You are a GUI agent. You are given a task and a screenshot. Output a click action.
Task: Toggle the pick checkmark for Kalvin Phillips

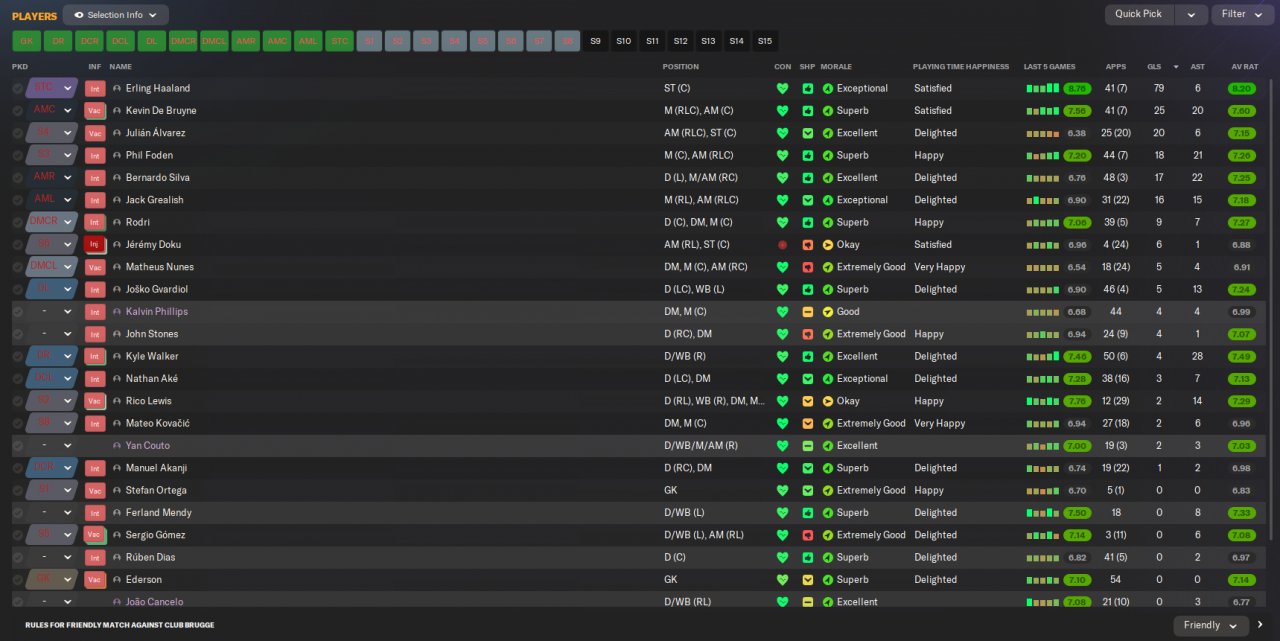(x=17, y=311)
